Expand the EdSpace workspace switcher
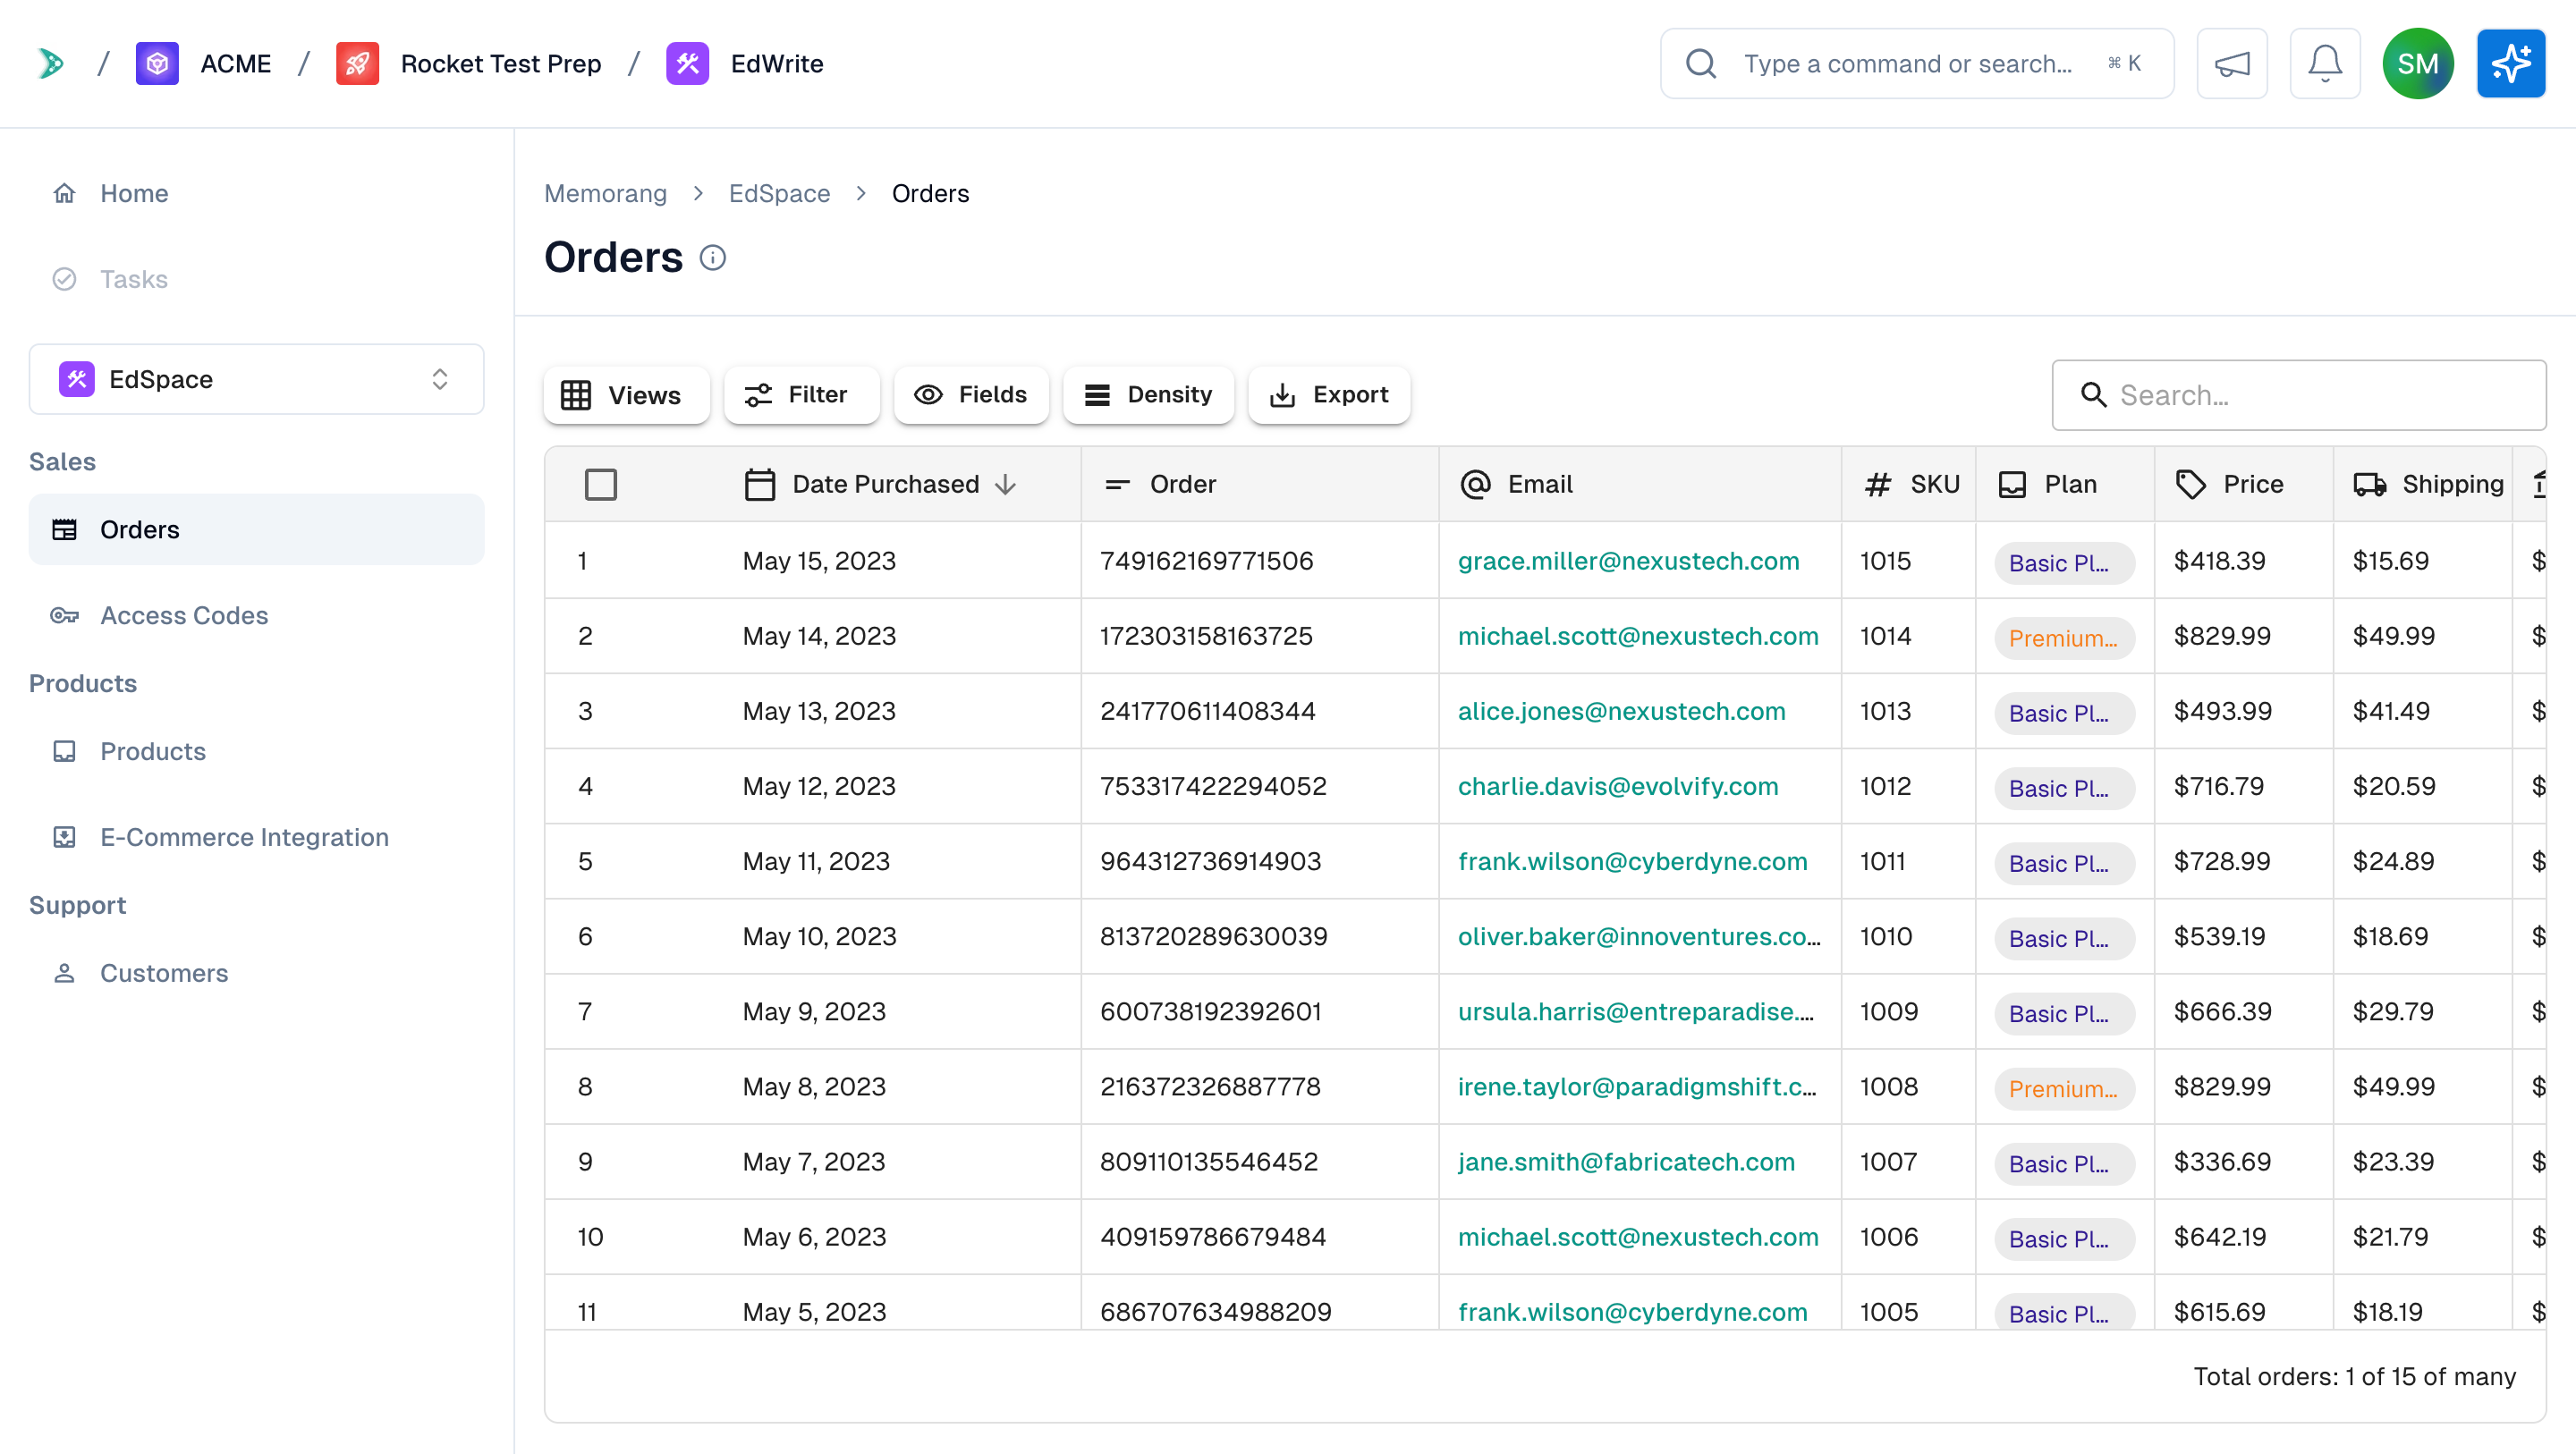This screenshot has height=1454, width=2576. 257,379
